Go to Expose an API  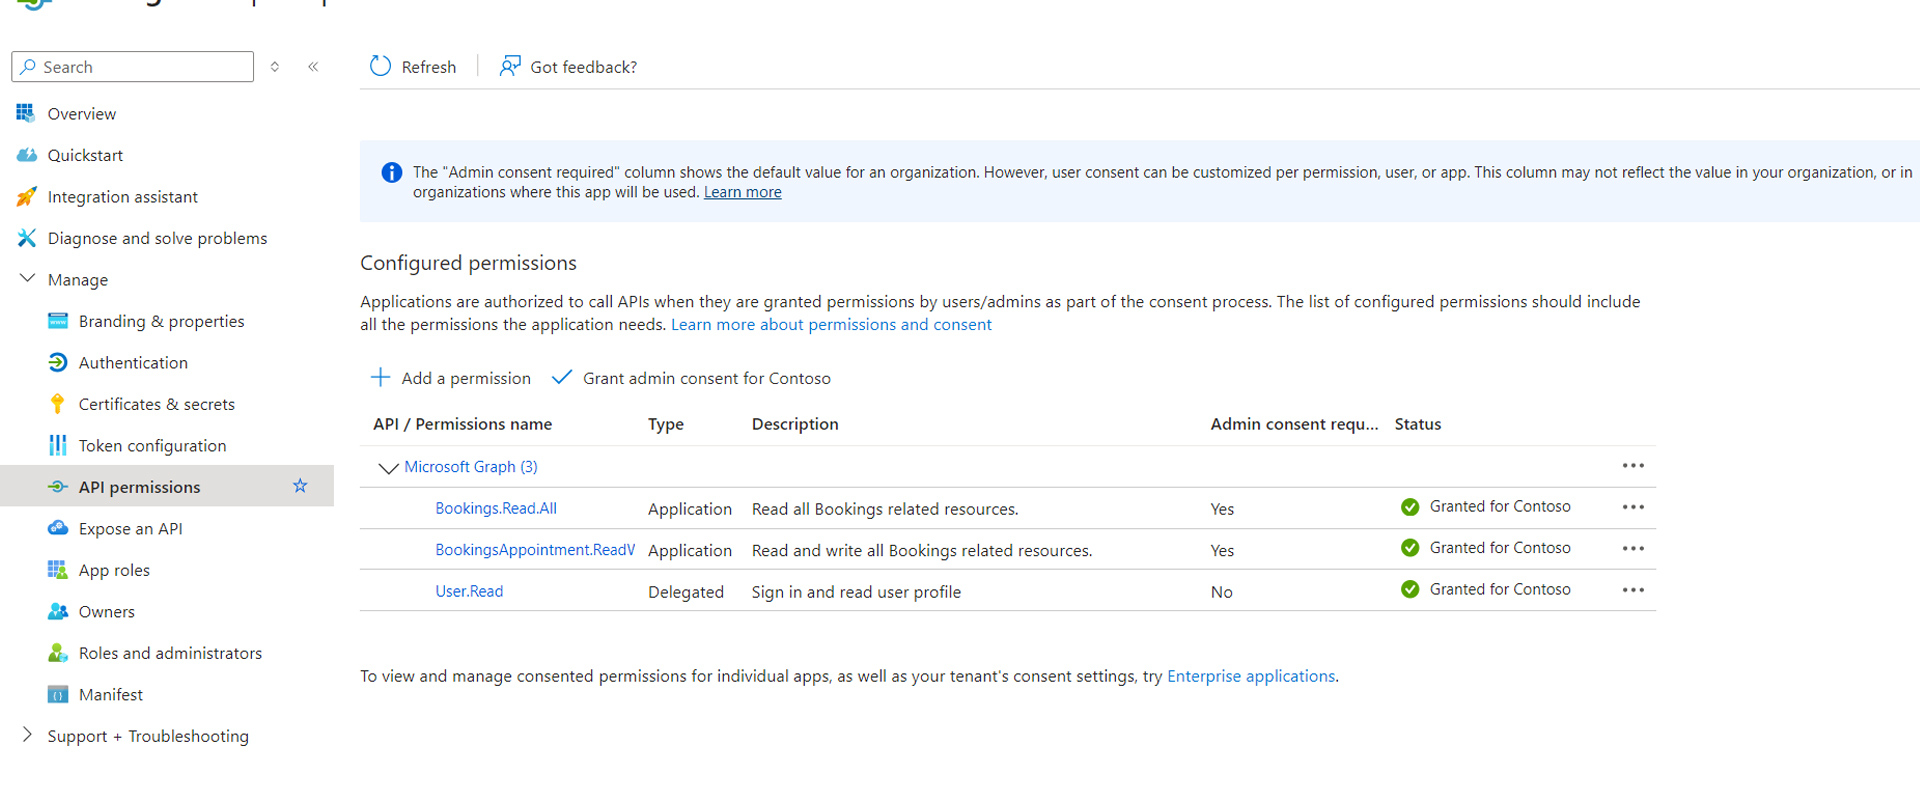130,529
